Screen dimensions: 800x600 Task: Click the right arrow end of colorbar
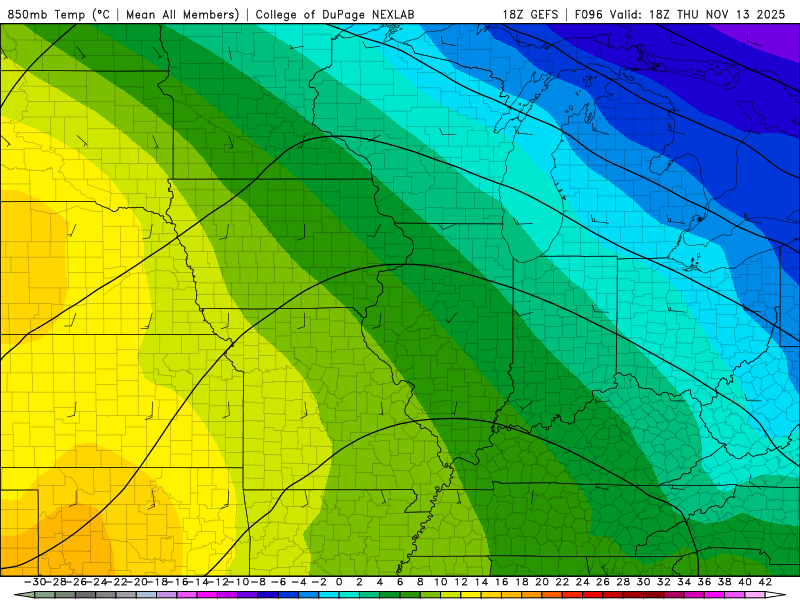coord(776,595)
